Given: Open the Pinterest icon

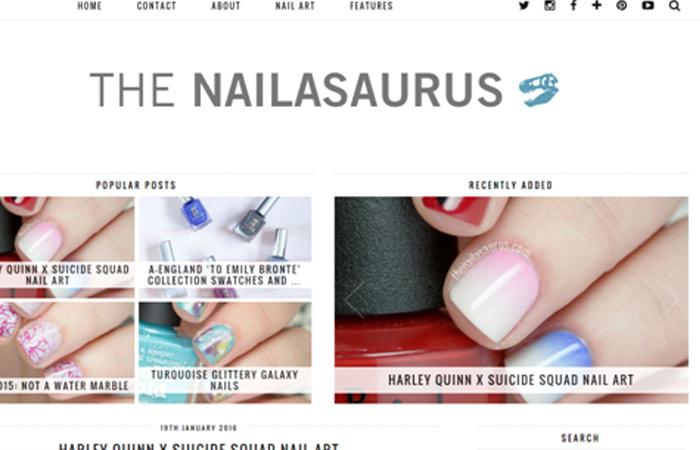Looking at the screenshot, I should [621, 5].
